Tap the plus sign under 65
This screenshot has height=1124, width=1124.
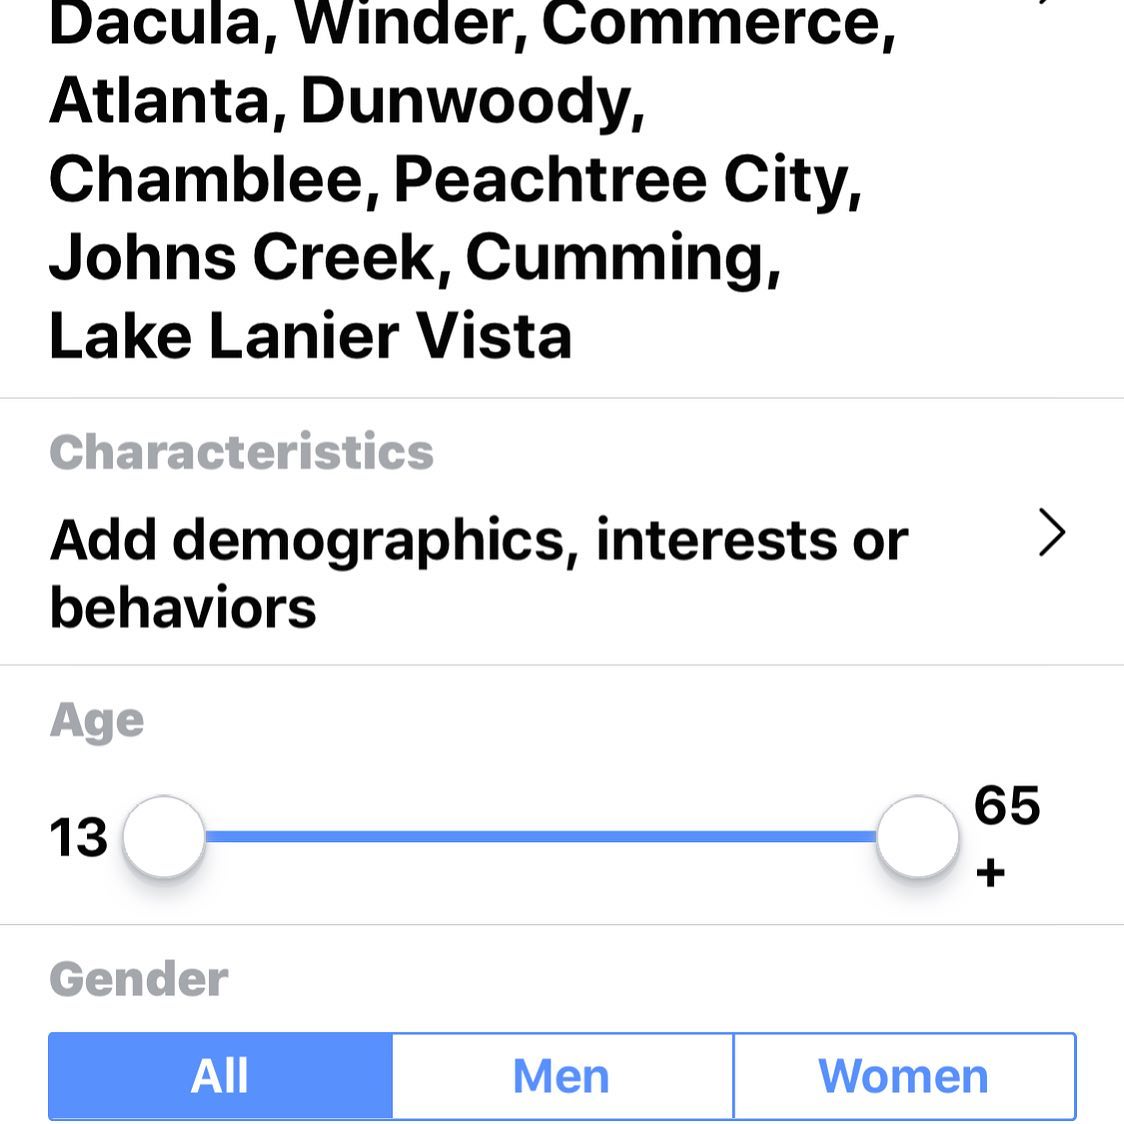[x=990, y=873]
